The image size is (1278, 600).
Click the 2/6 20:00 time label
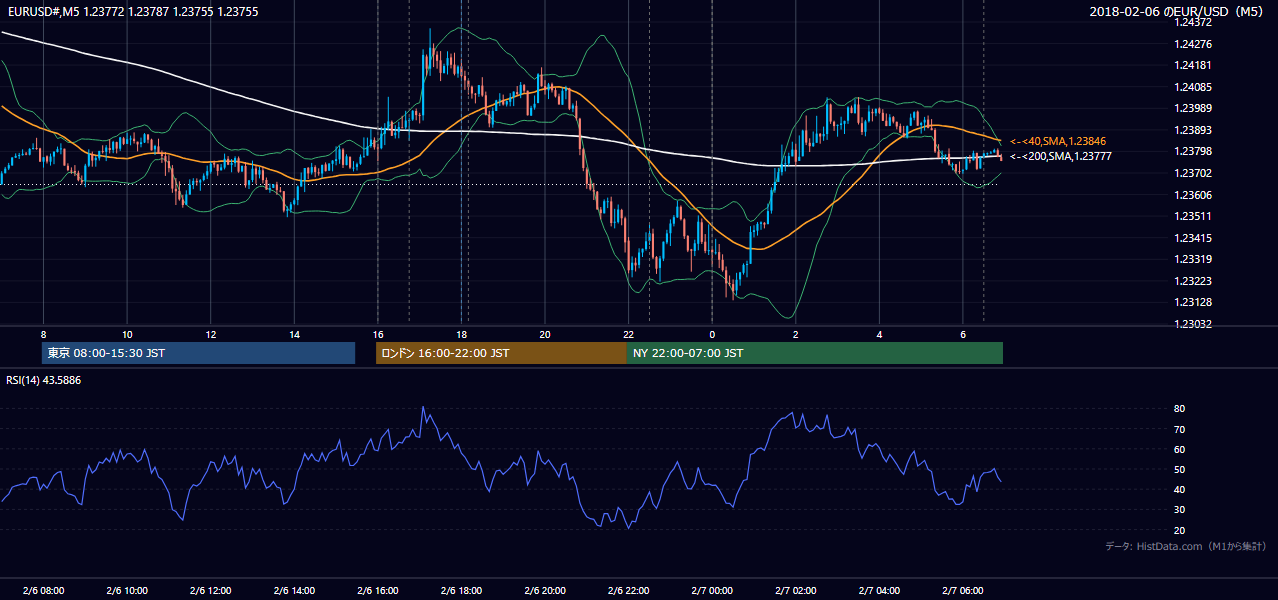tap(546, 590)
